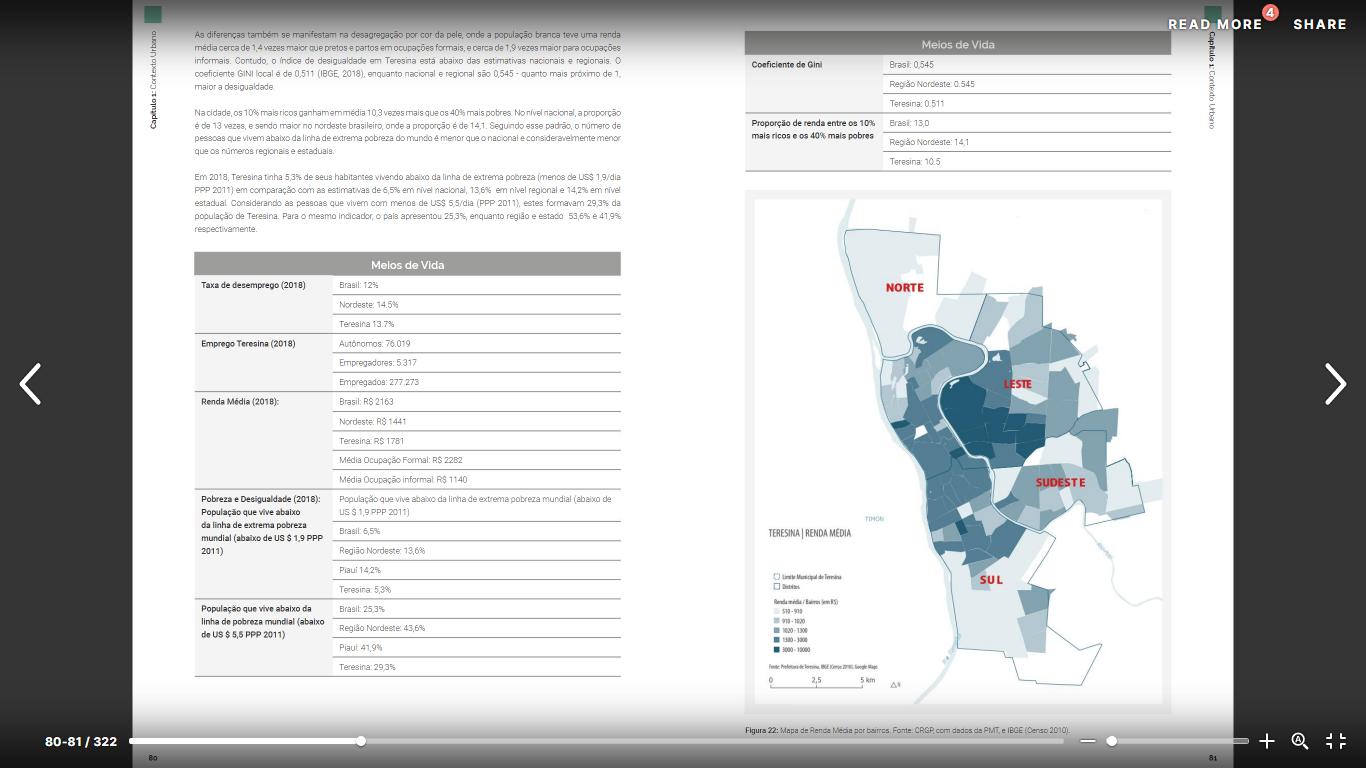Click the 'Figura 22' map caption

[x=908, y=731]
